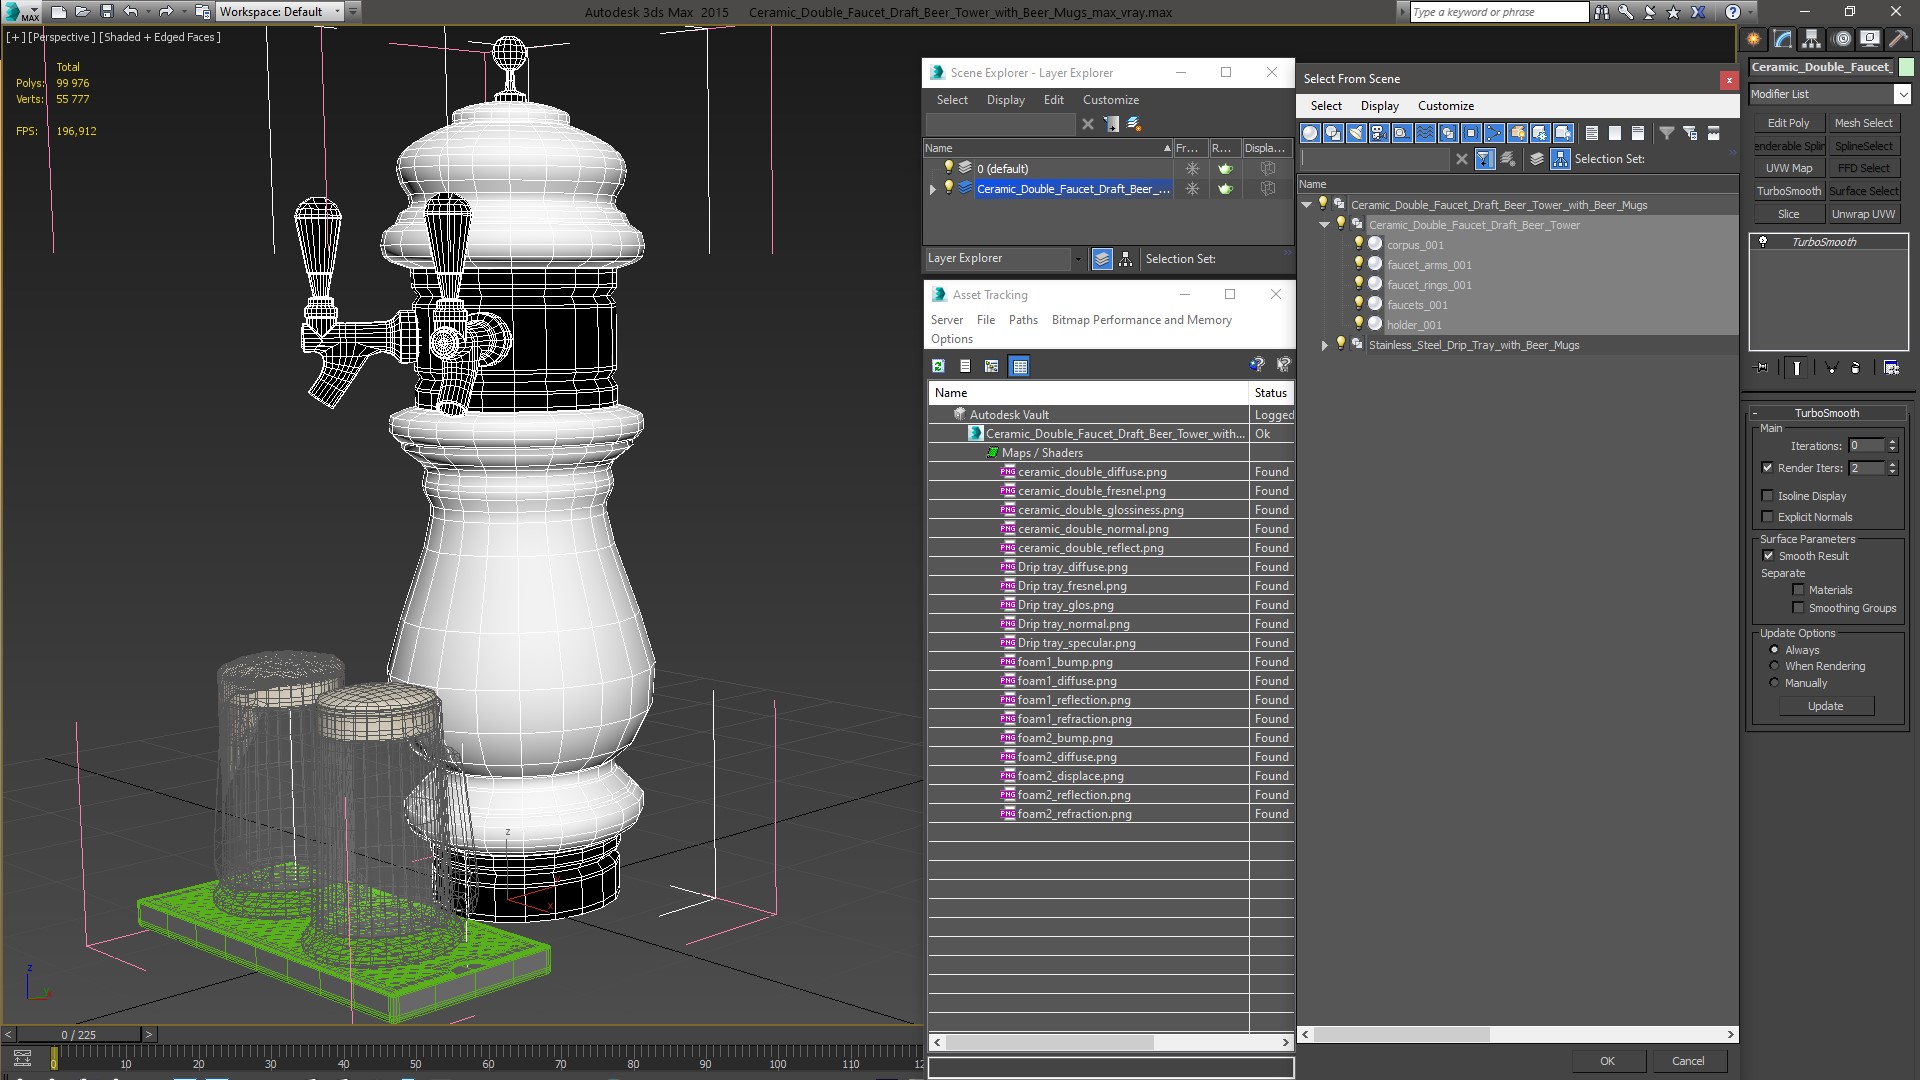
Task: Switch Select From Scene to sort by hierarchy
Action: pos(1561,159)
